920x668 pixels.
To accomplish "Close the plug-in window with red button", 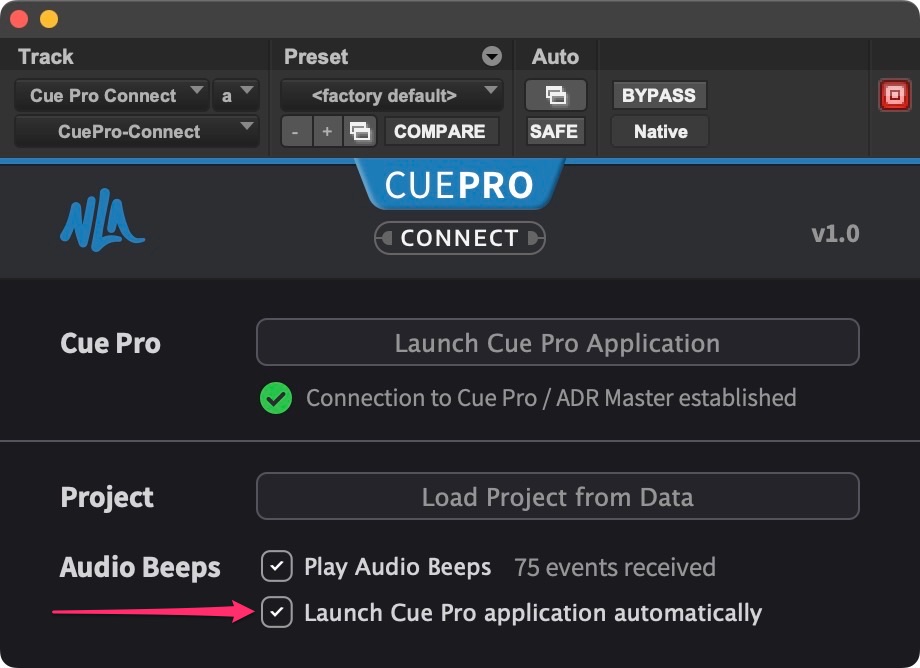I will (x=19, y=19).
